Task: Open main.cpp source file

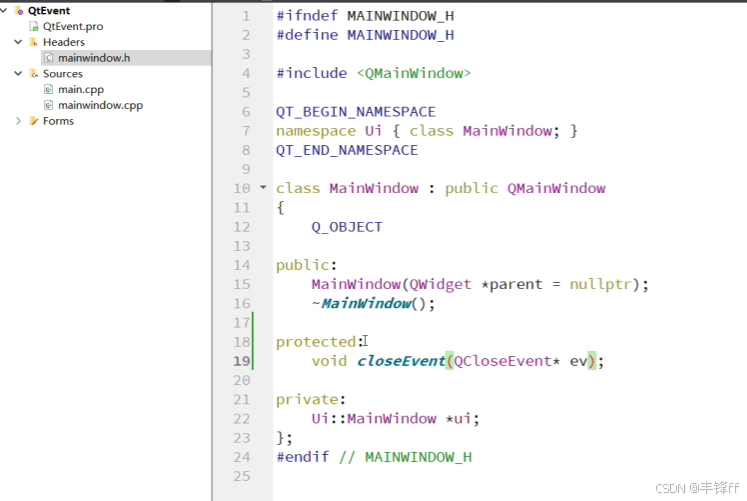Action: click(81, 89)
